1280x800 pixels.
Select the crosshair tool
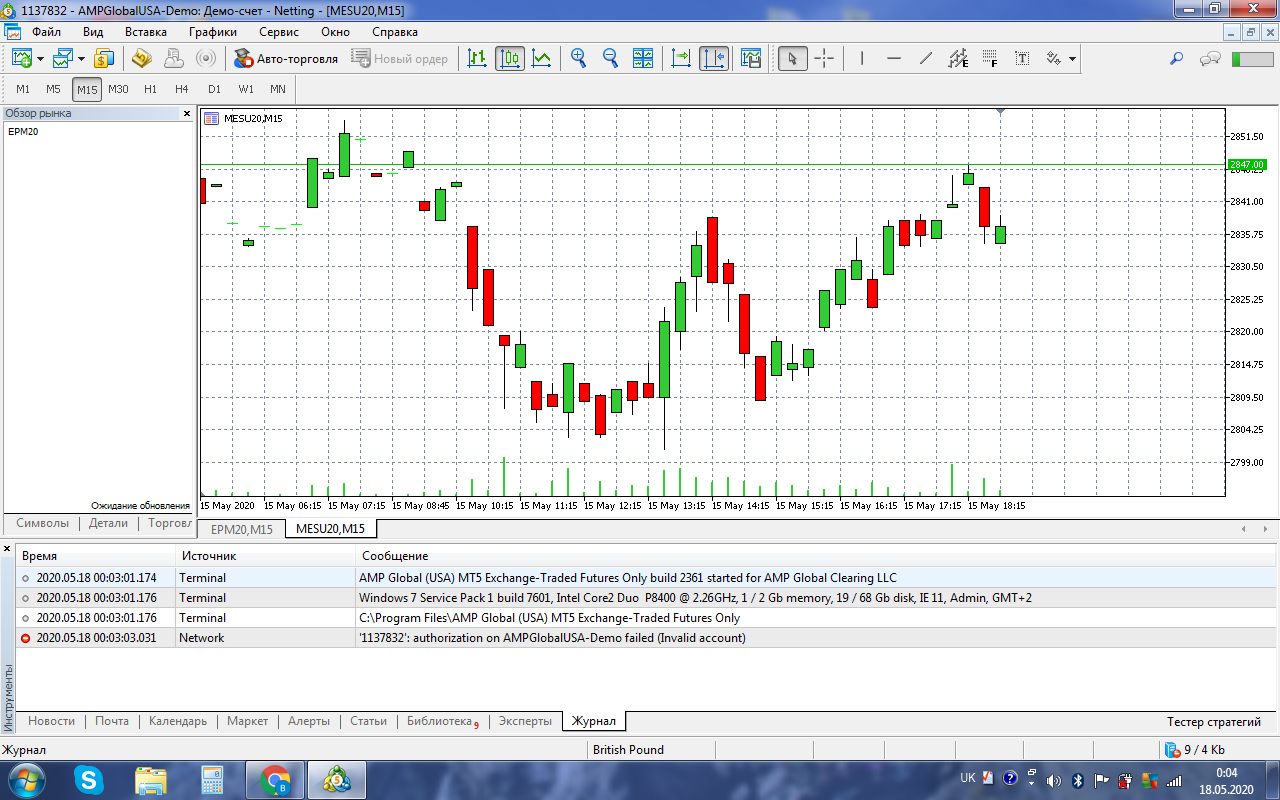point(824,59)
